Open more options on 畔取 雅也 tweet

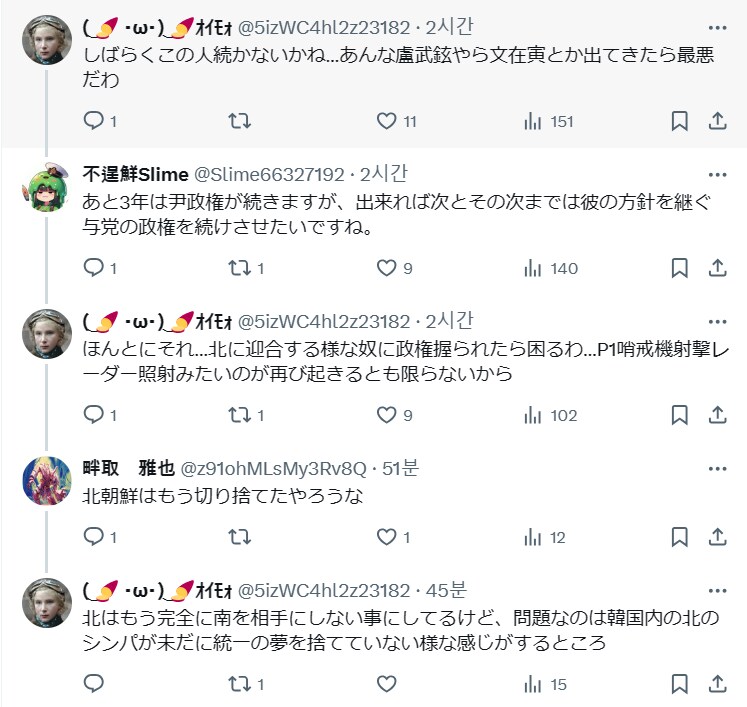coord(717,468)
